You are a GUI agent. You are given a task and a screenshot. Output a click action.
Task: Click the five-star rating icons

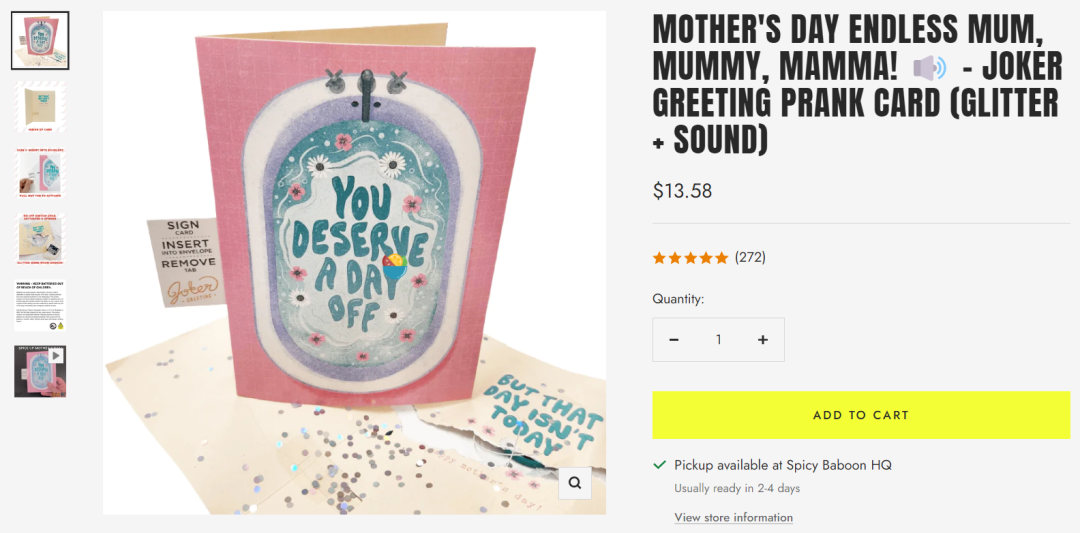click(x=690, y=258)
